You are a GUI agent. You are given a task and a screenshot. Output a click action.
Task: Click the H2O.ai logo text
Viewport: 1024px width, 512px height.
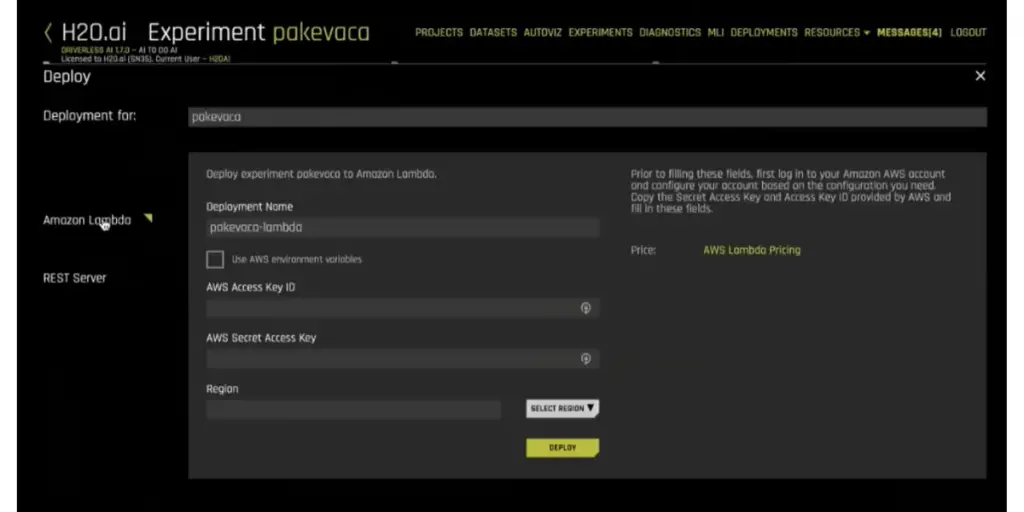94,32
